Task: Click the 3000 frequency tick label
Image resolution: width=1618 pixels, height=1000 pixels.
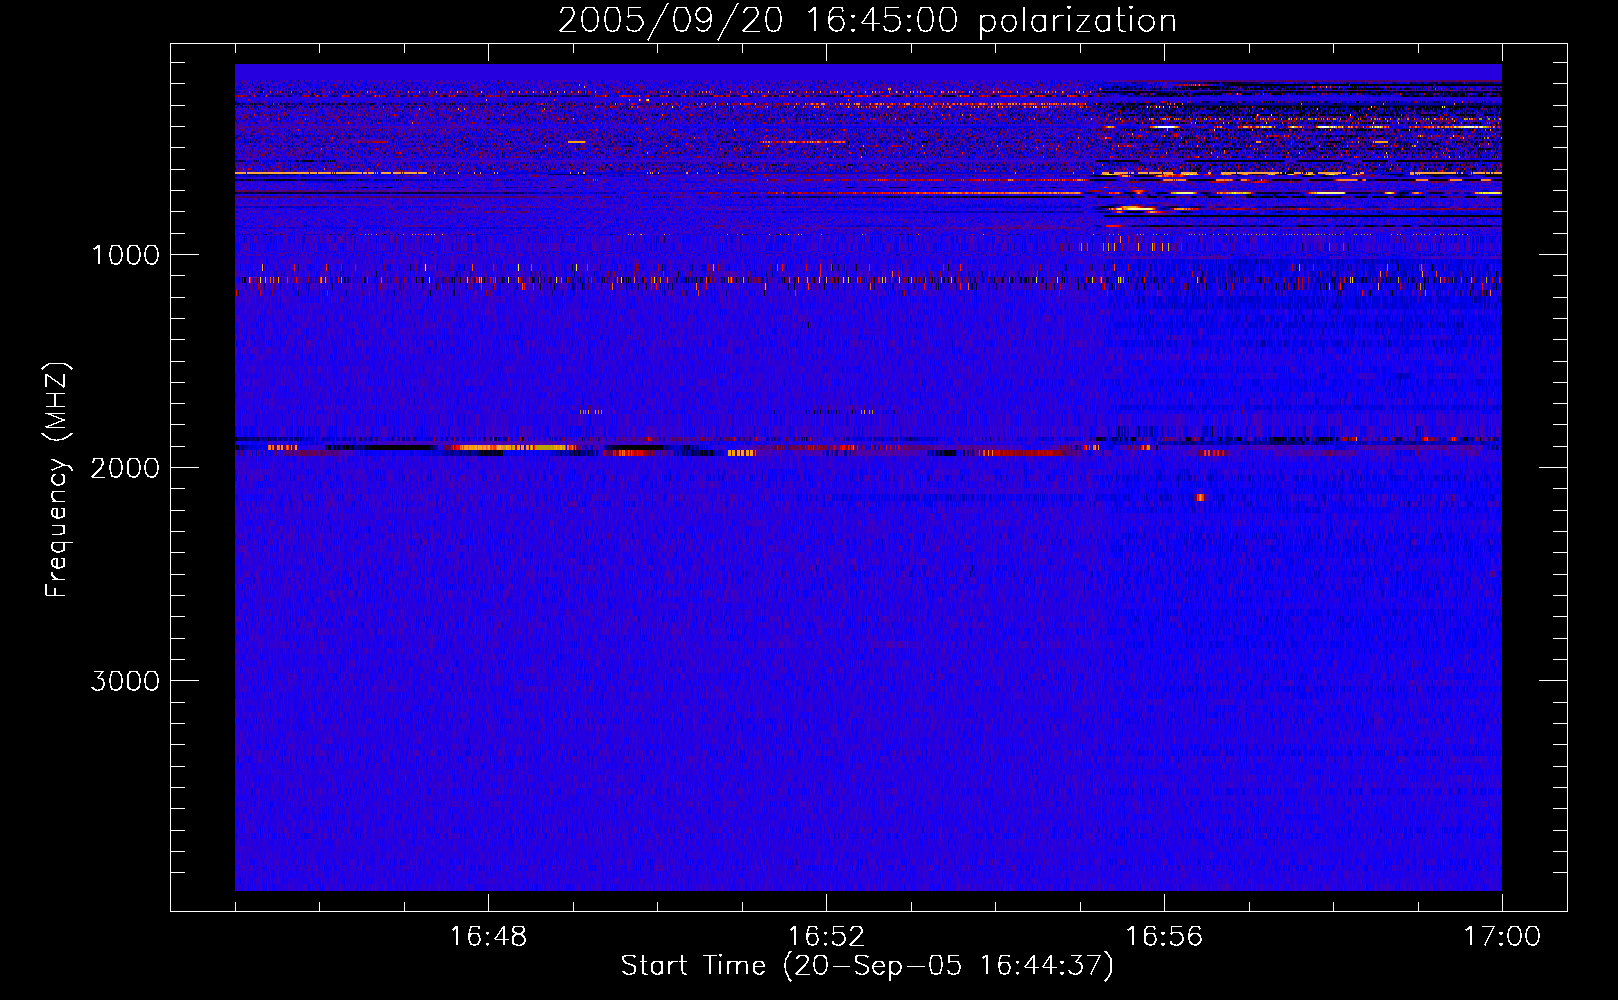Action: (125, 681)
